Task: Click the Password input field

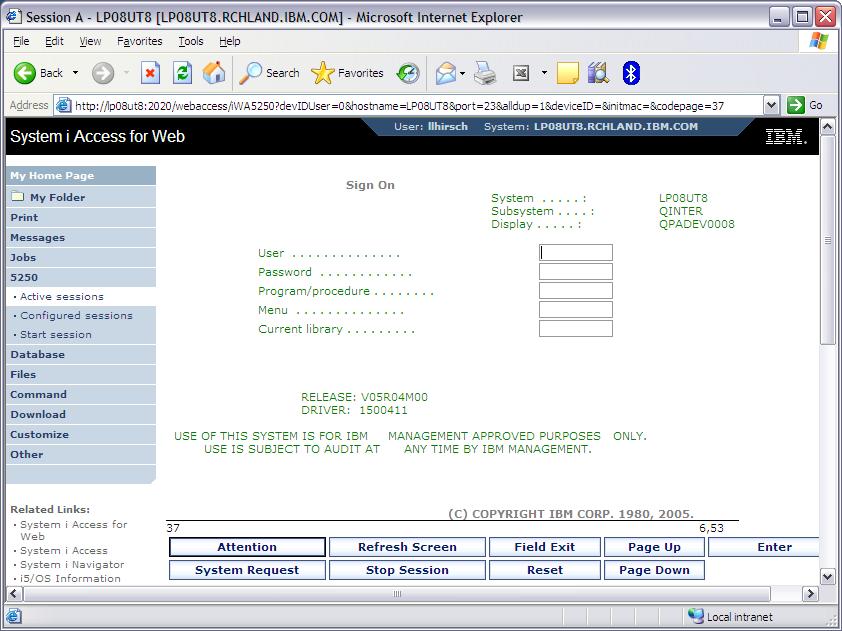Action: pos(576,271)
